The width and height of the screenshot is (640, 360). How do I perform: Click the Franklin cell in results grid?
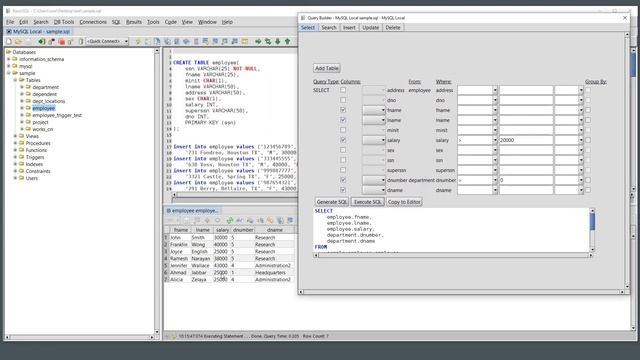pos(179,244)
